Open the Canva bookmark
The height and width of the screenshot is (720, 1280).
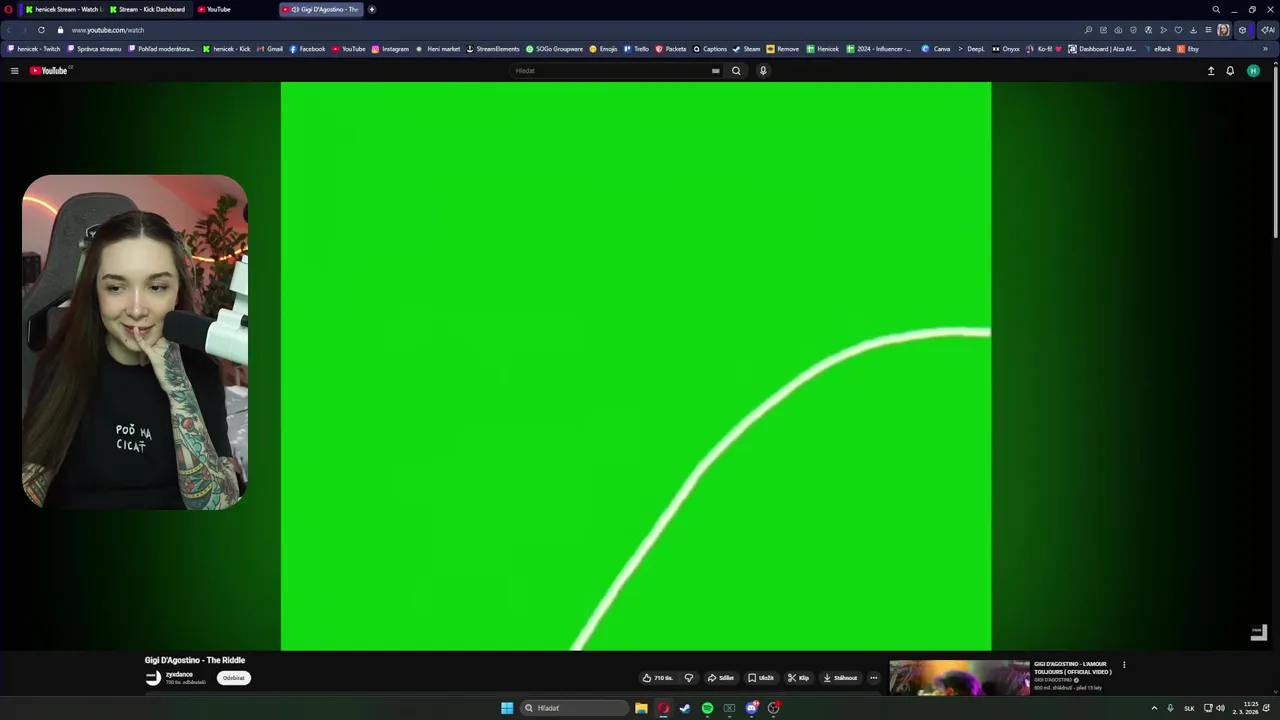(936, 49)
